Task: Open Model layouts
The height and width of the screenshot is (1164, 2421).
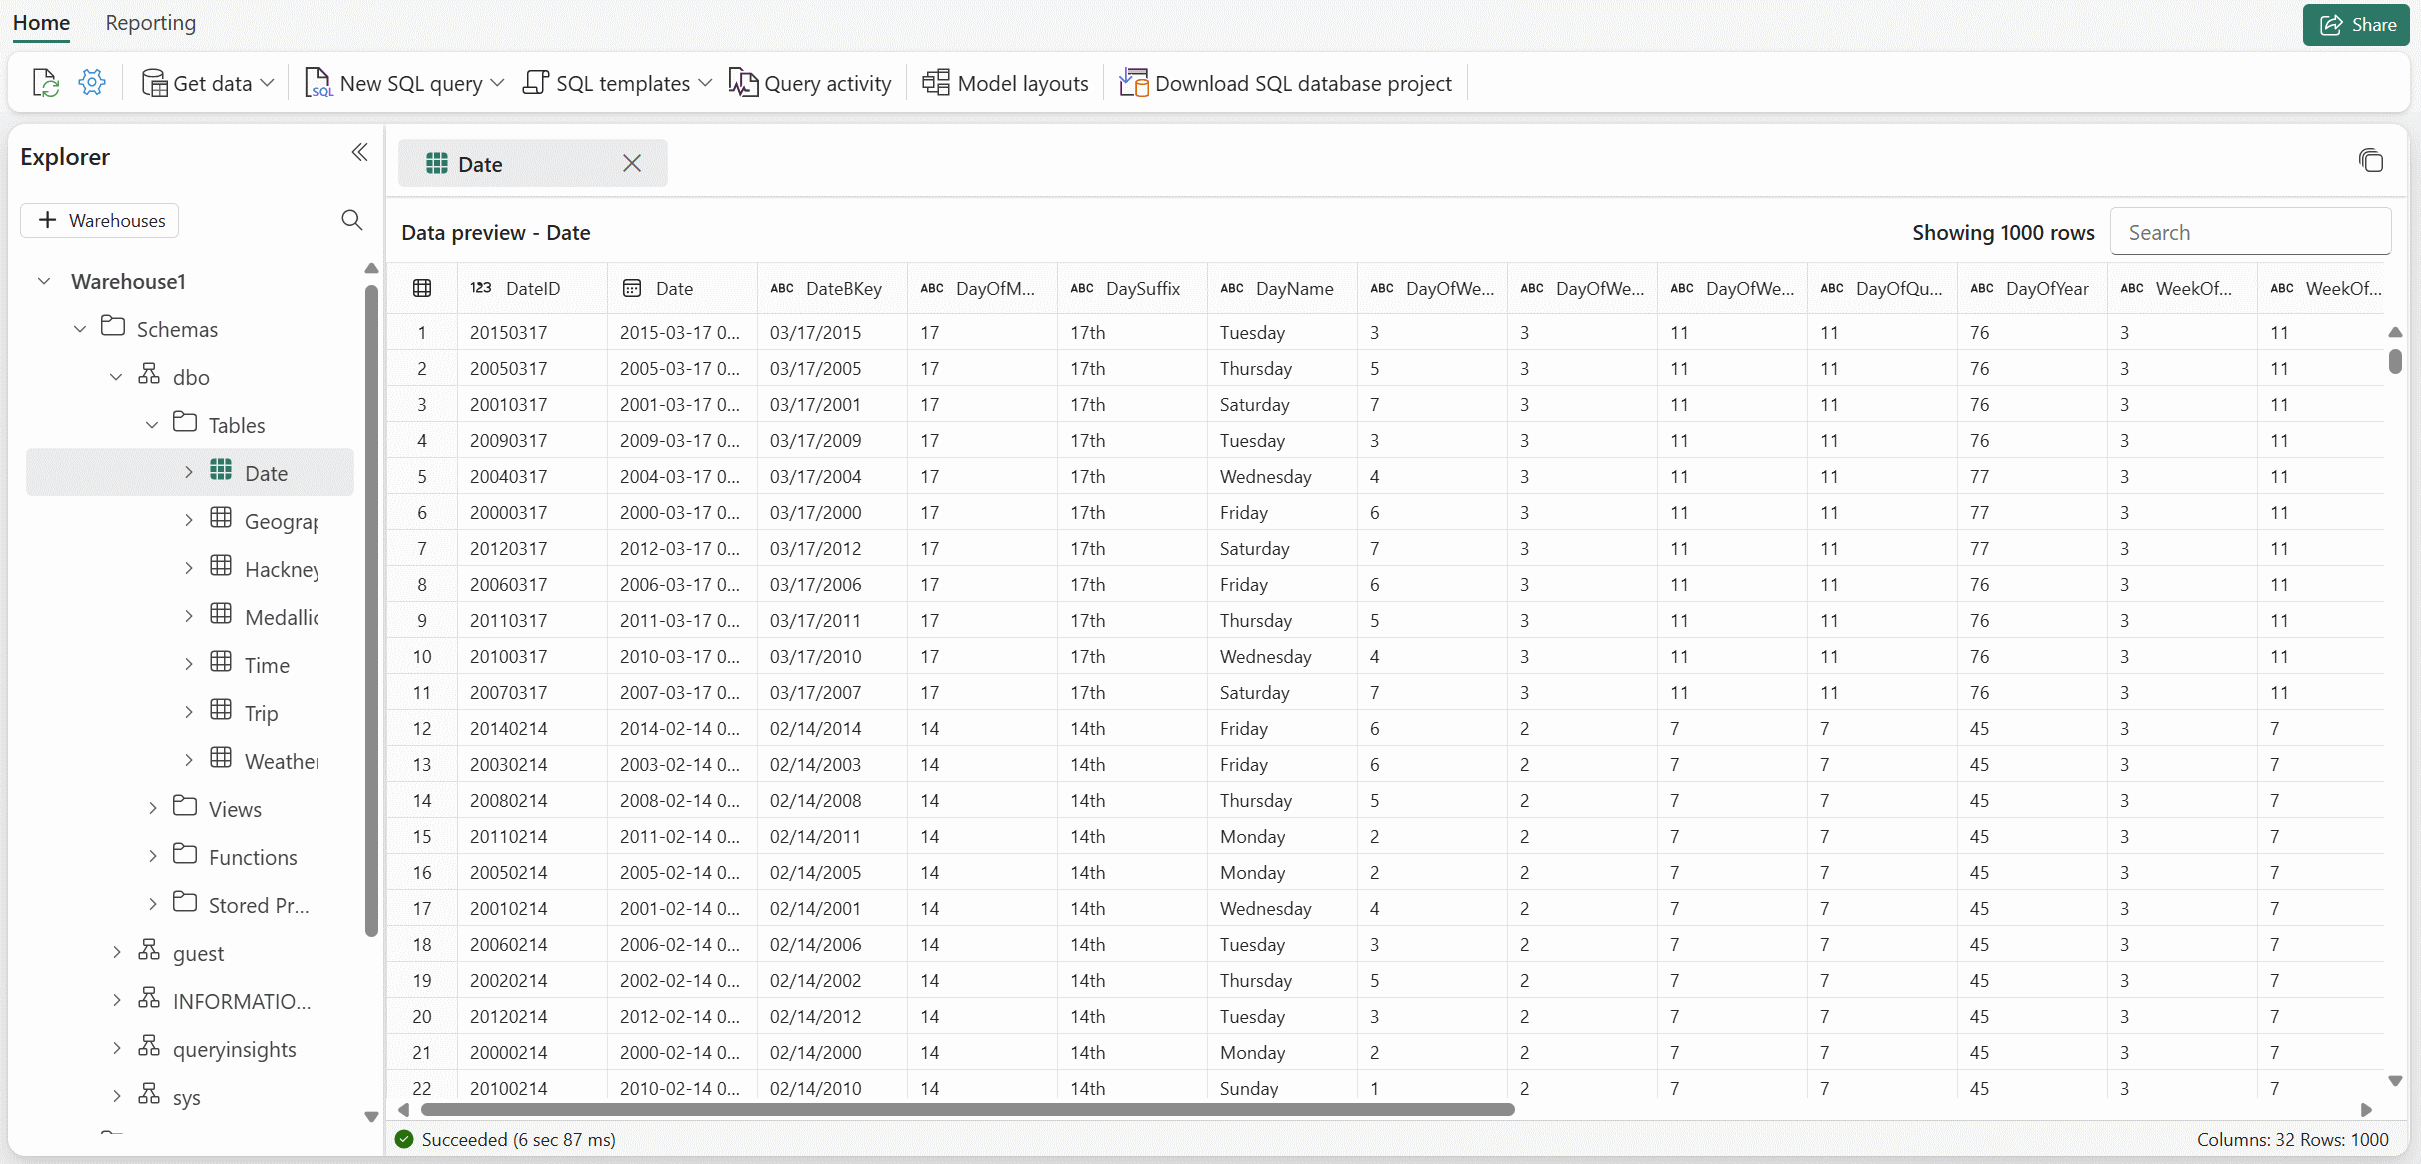Action: pos(1005,83)
